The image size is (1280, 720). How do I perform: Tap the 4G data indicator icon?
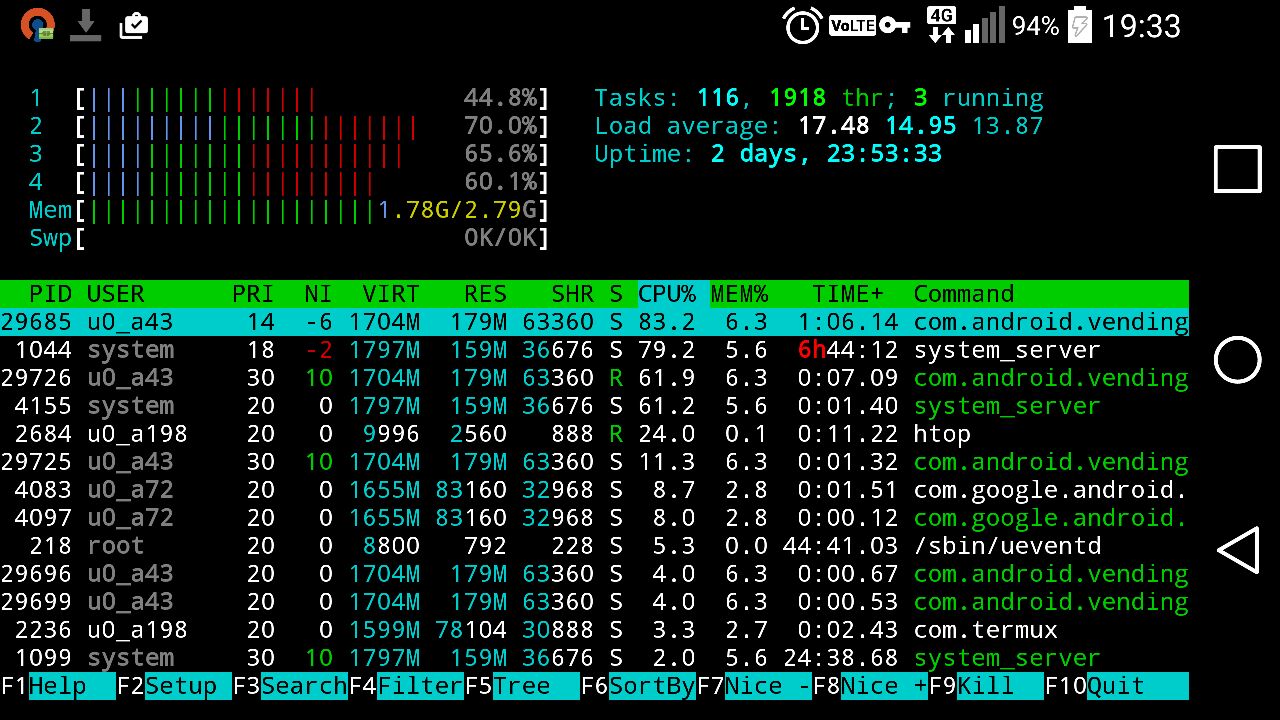pos(941,25)
